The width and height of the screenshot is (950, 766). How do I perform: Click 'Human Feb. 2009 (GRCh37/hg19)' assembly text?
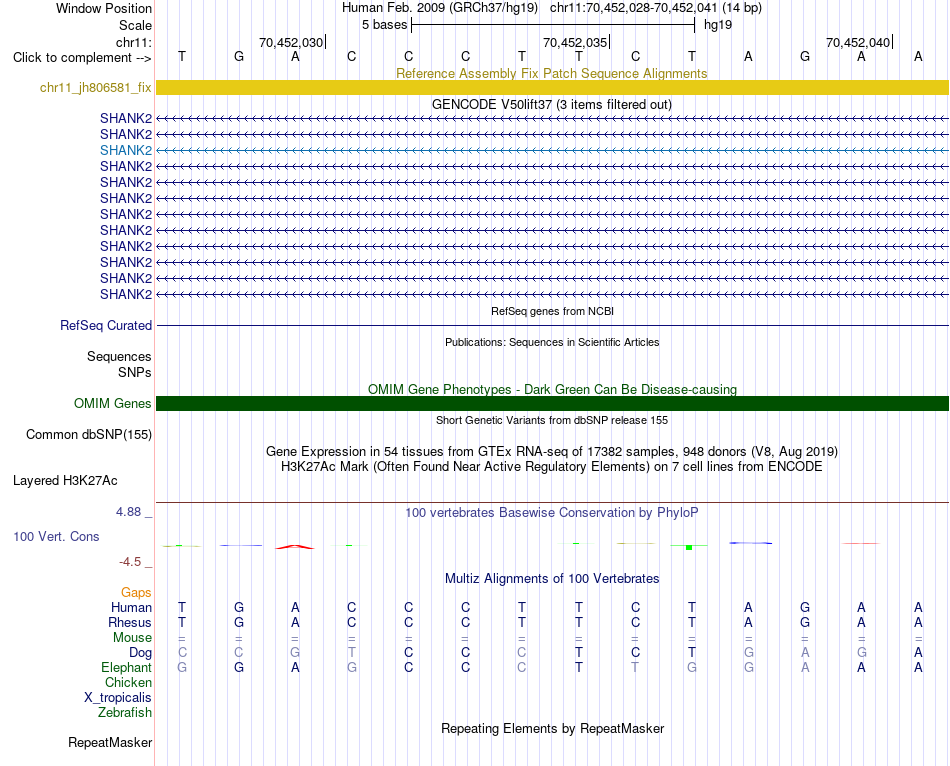440,8
